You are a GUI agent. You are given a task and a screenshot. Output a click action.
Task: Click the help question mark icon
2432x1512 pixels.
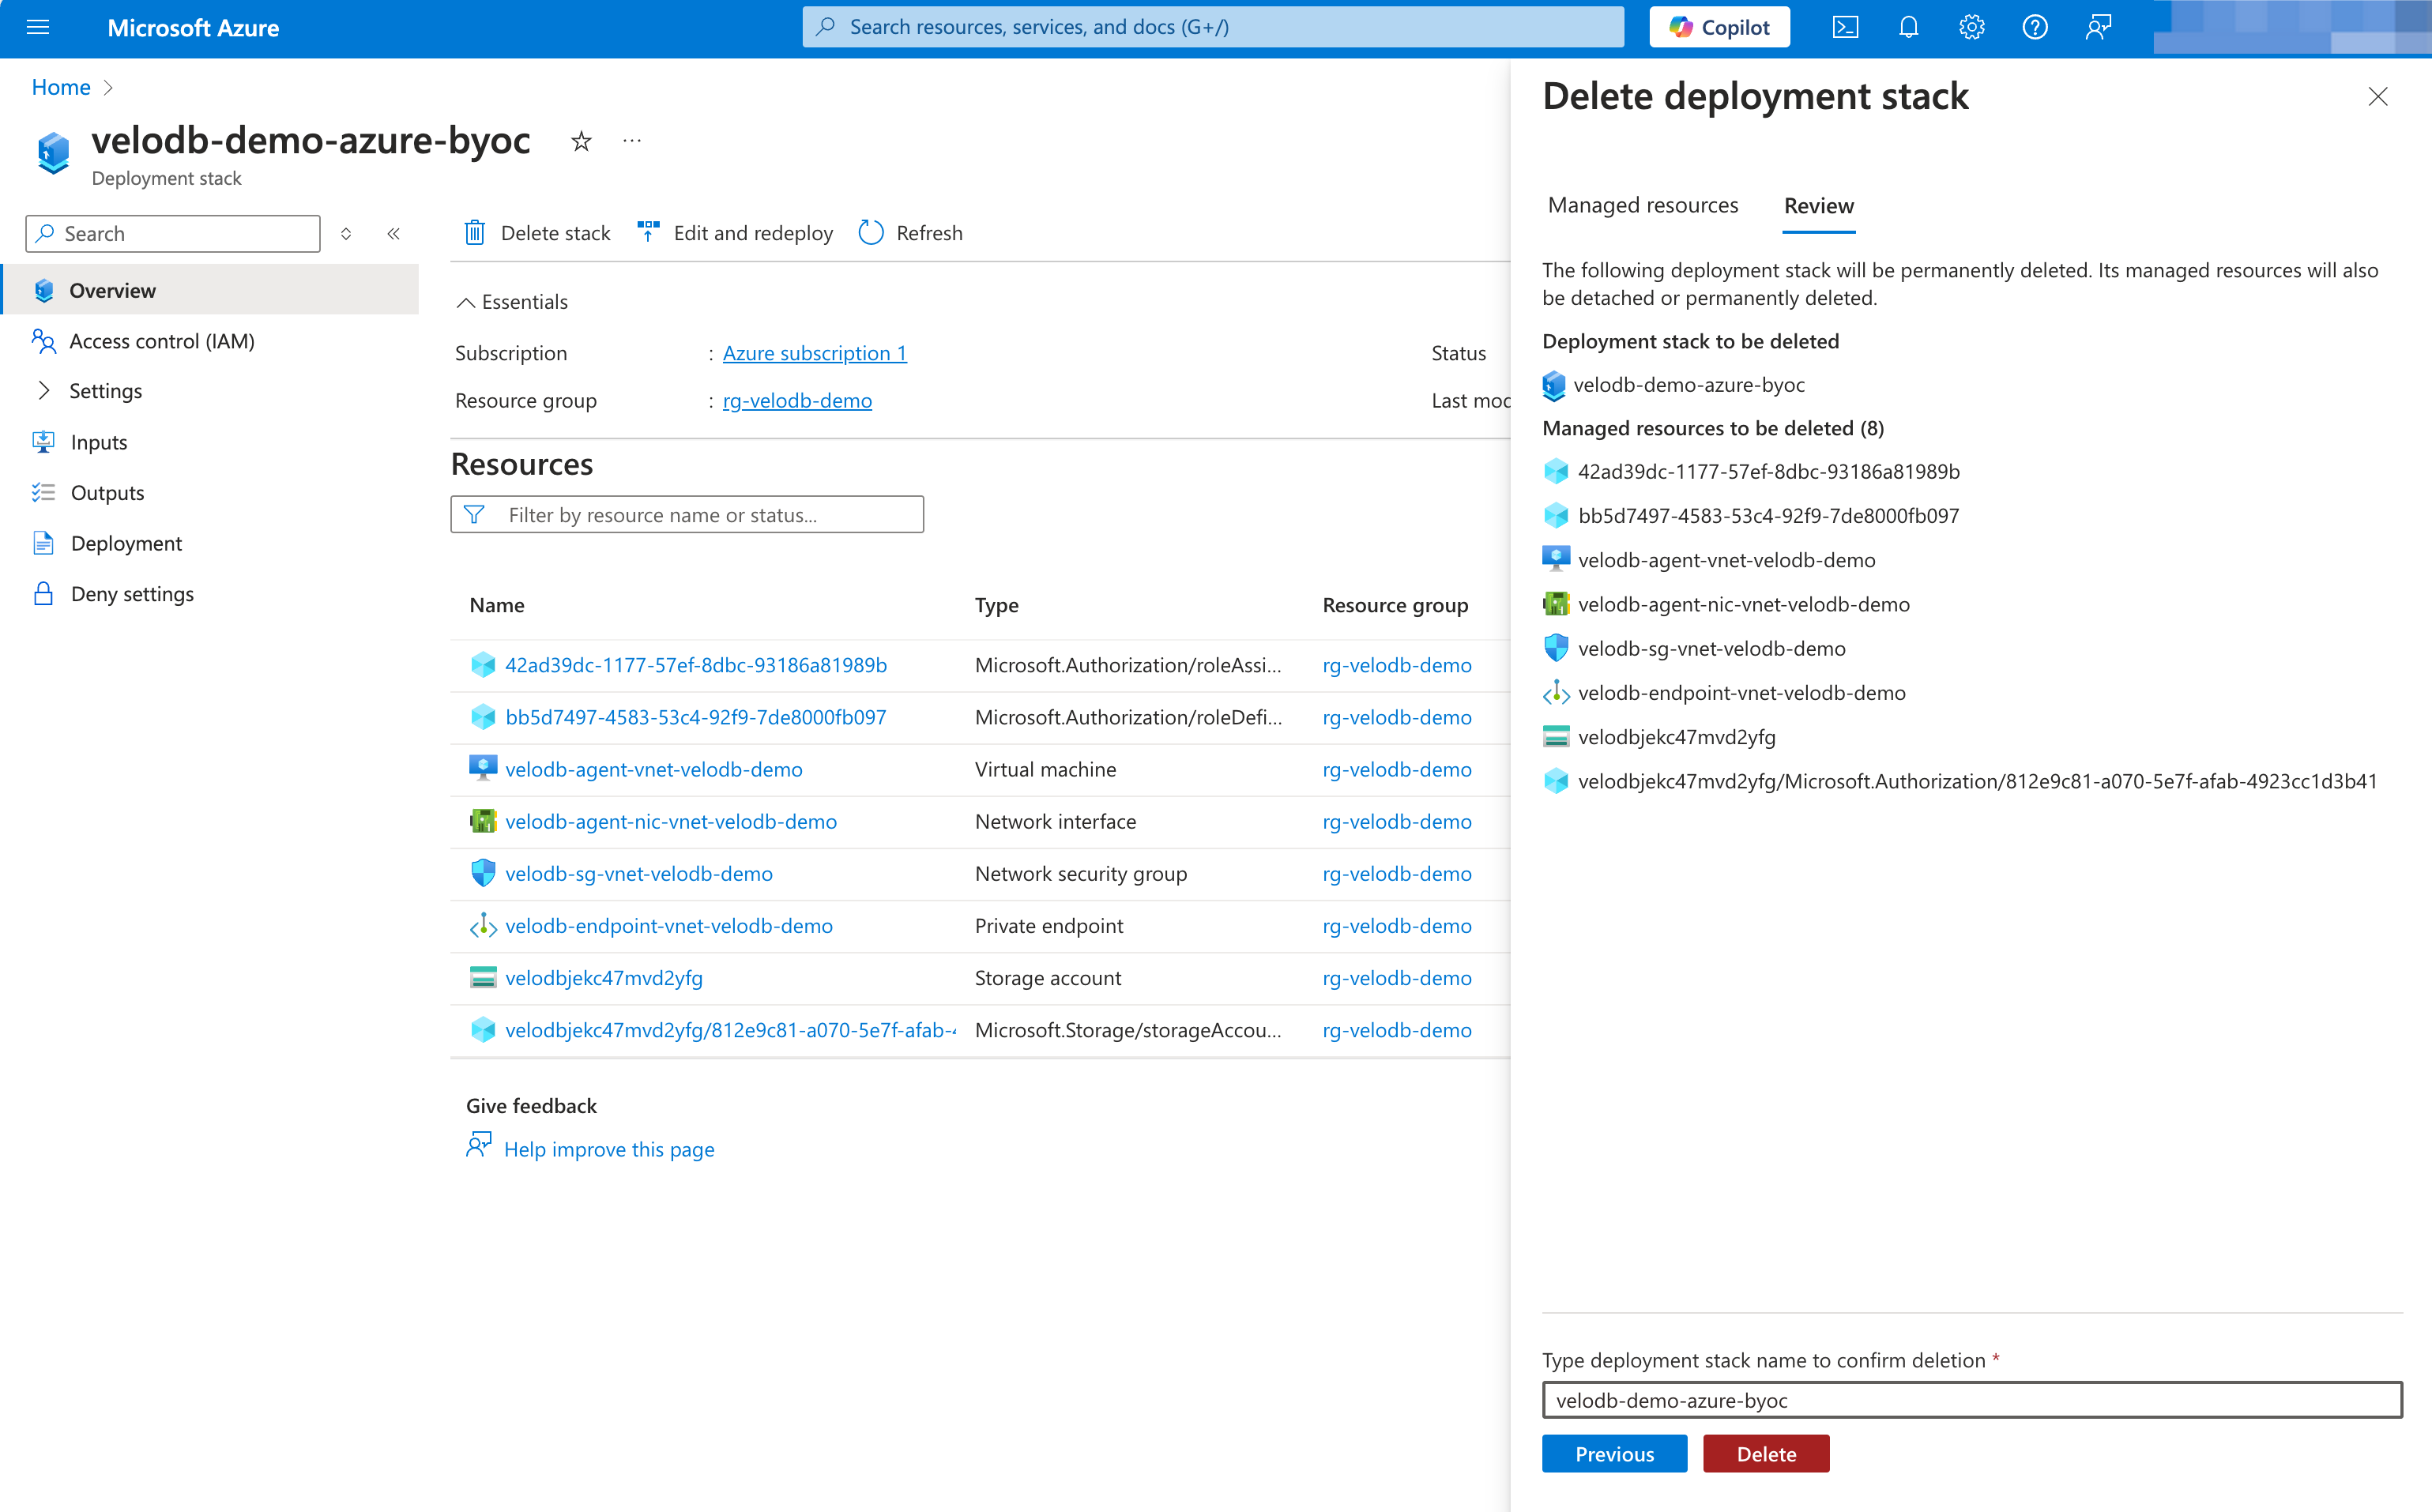point(2034,27)
